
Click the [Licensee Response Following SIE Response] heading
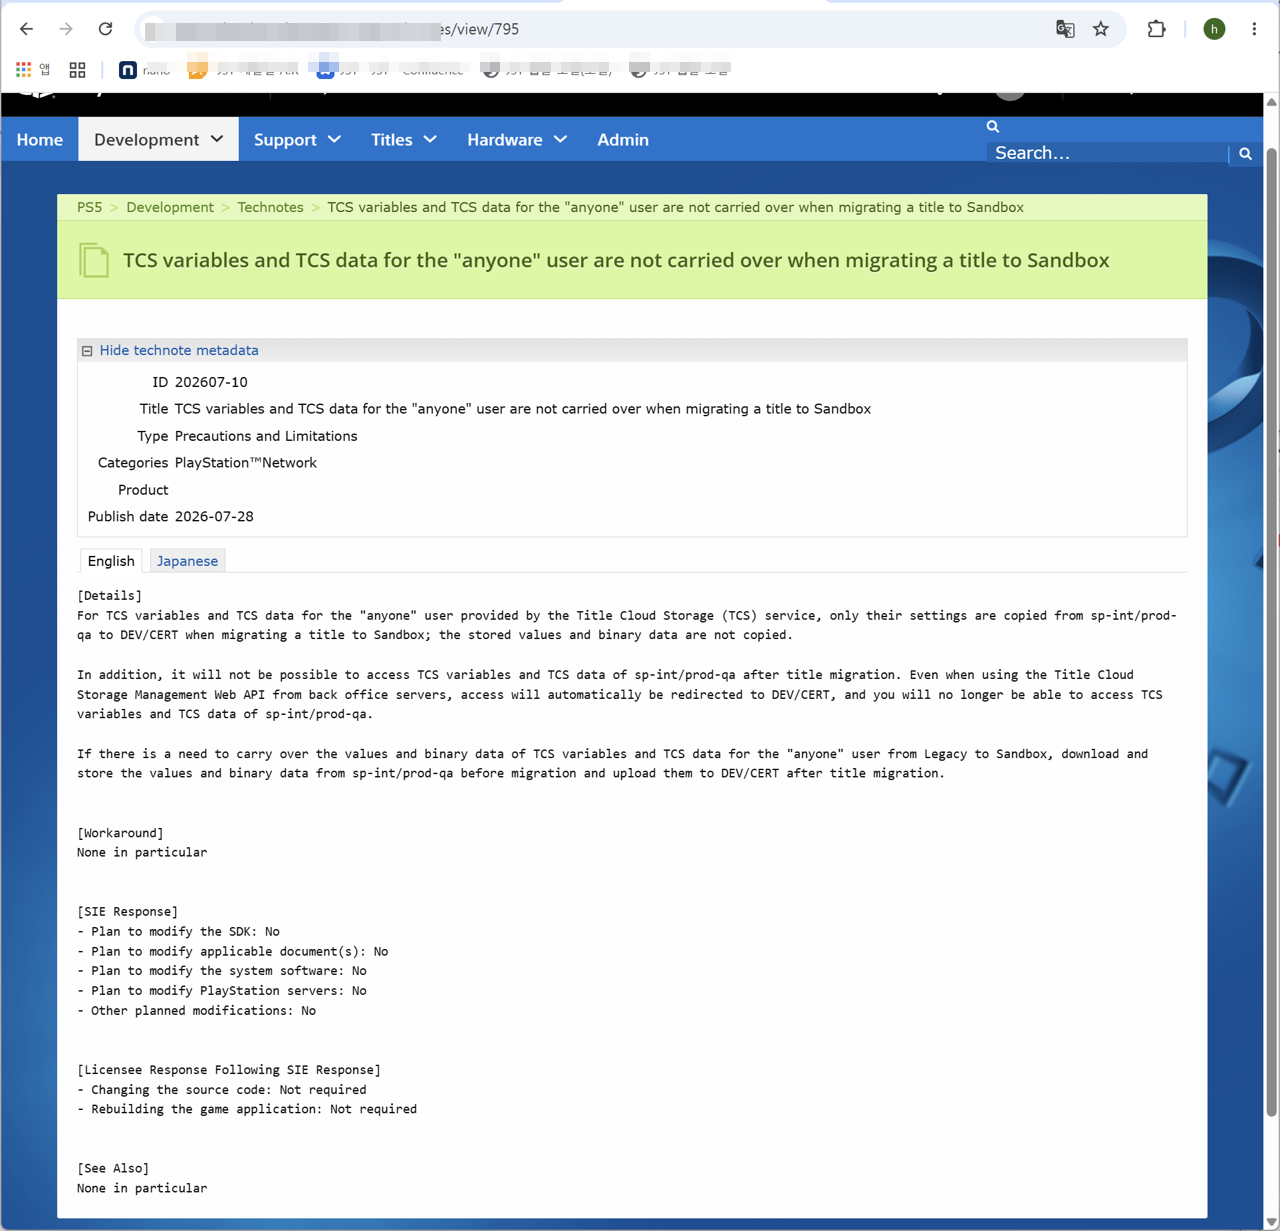pos(229,1070)
